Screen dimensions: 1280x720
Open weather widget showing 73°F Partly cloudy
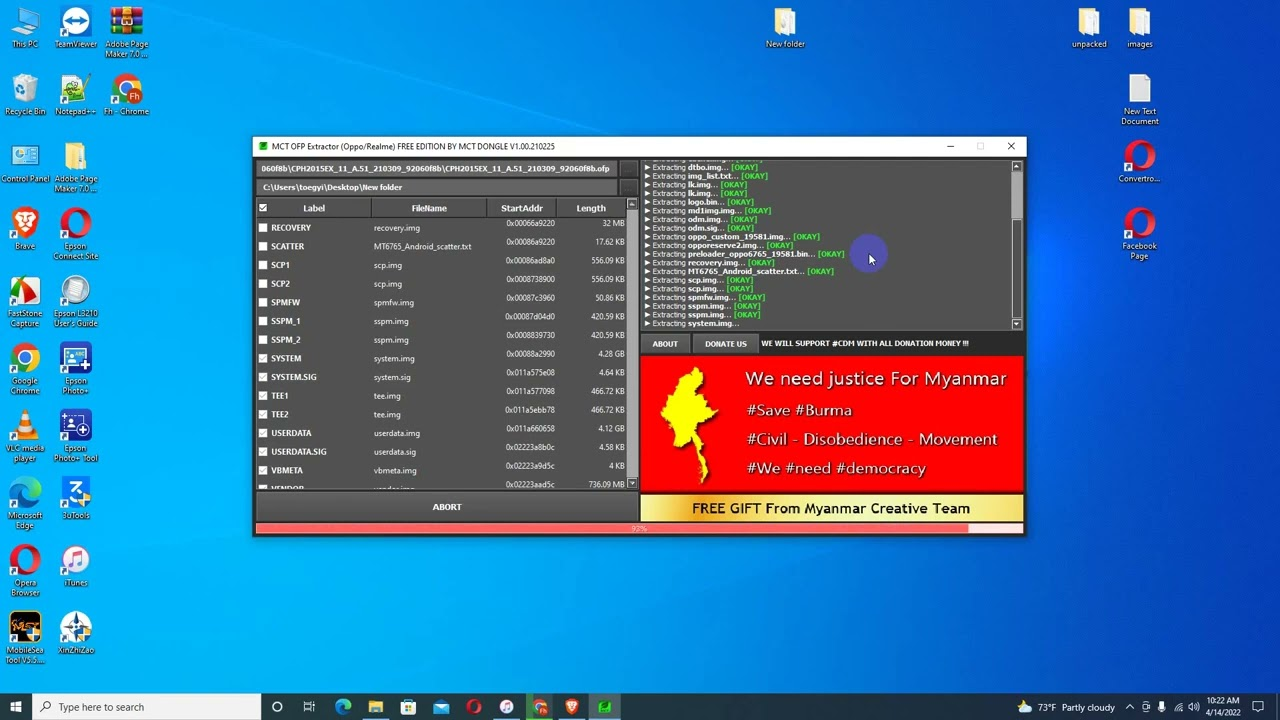[1066, 707]
